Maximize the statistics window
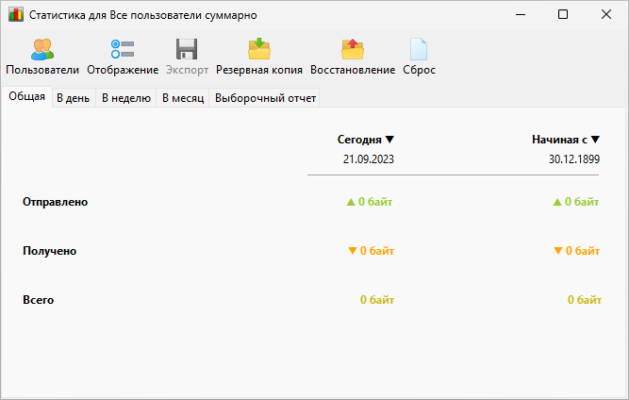 point(563,15)
